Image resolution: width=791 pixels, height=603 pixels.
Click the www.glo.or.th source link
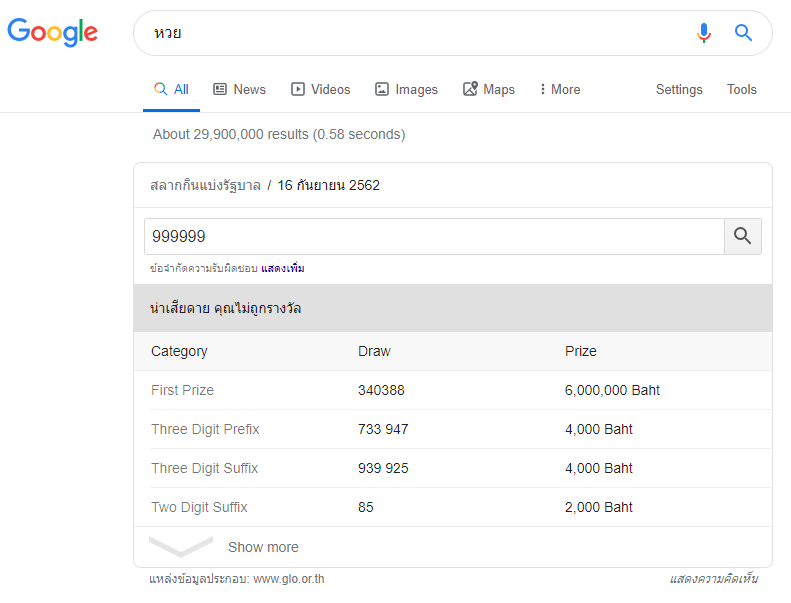[x=288, y=579]
